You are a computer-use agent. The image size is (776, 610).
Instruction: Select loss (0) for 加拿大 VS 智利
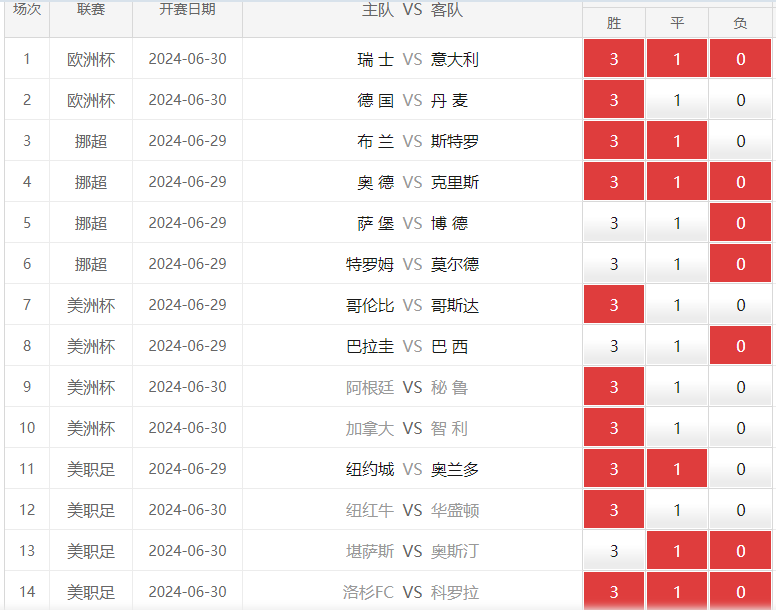(x=740, y=427)
